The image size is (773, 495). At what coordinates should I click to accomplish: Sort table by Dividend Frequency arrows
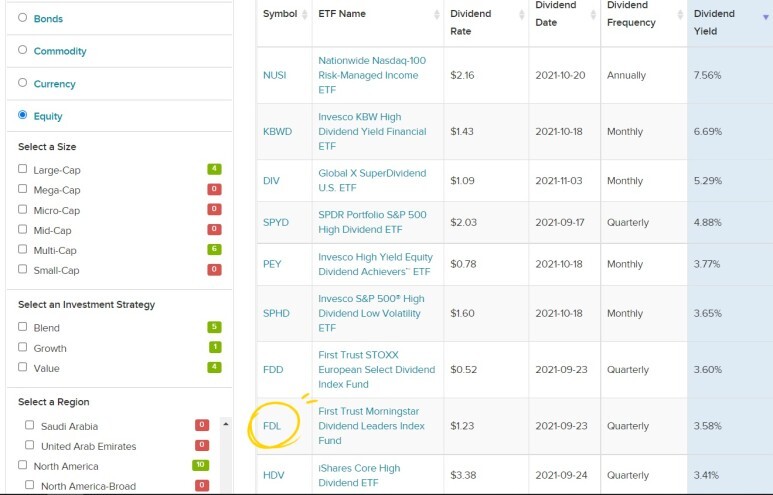pyautogui.click(x=680, y=14)
